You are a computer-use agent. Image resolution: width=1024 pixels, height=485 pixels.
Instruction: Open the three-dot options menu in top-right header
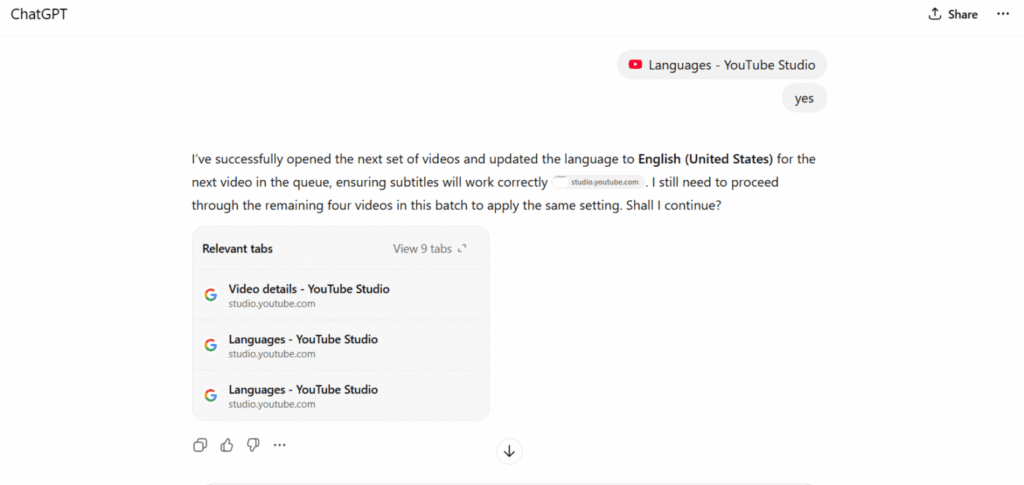point(1003,14)
